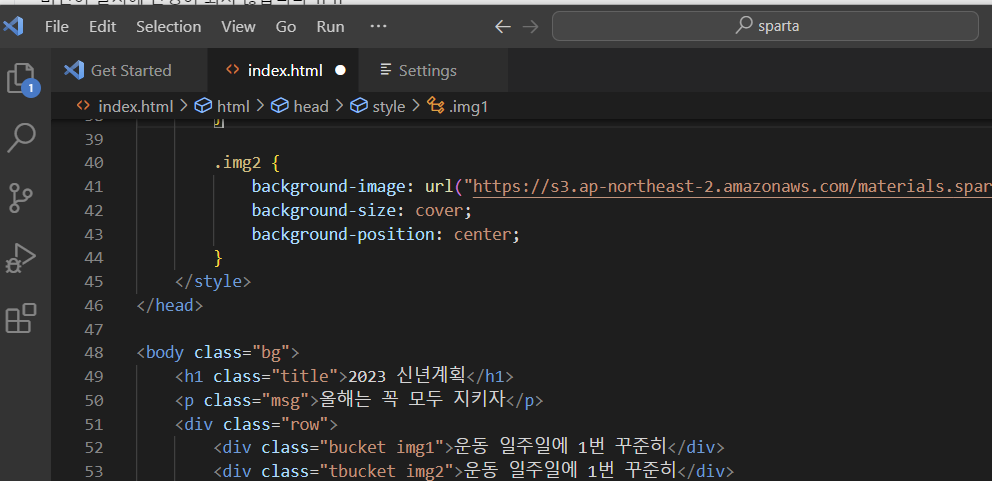Click the .img1 breadcrumb item
The height and width of the screenshot is (481, 992).
tap(457, 106)
